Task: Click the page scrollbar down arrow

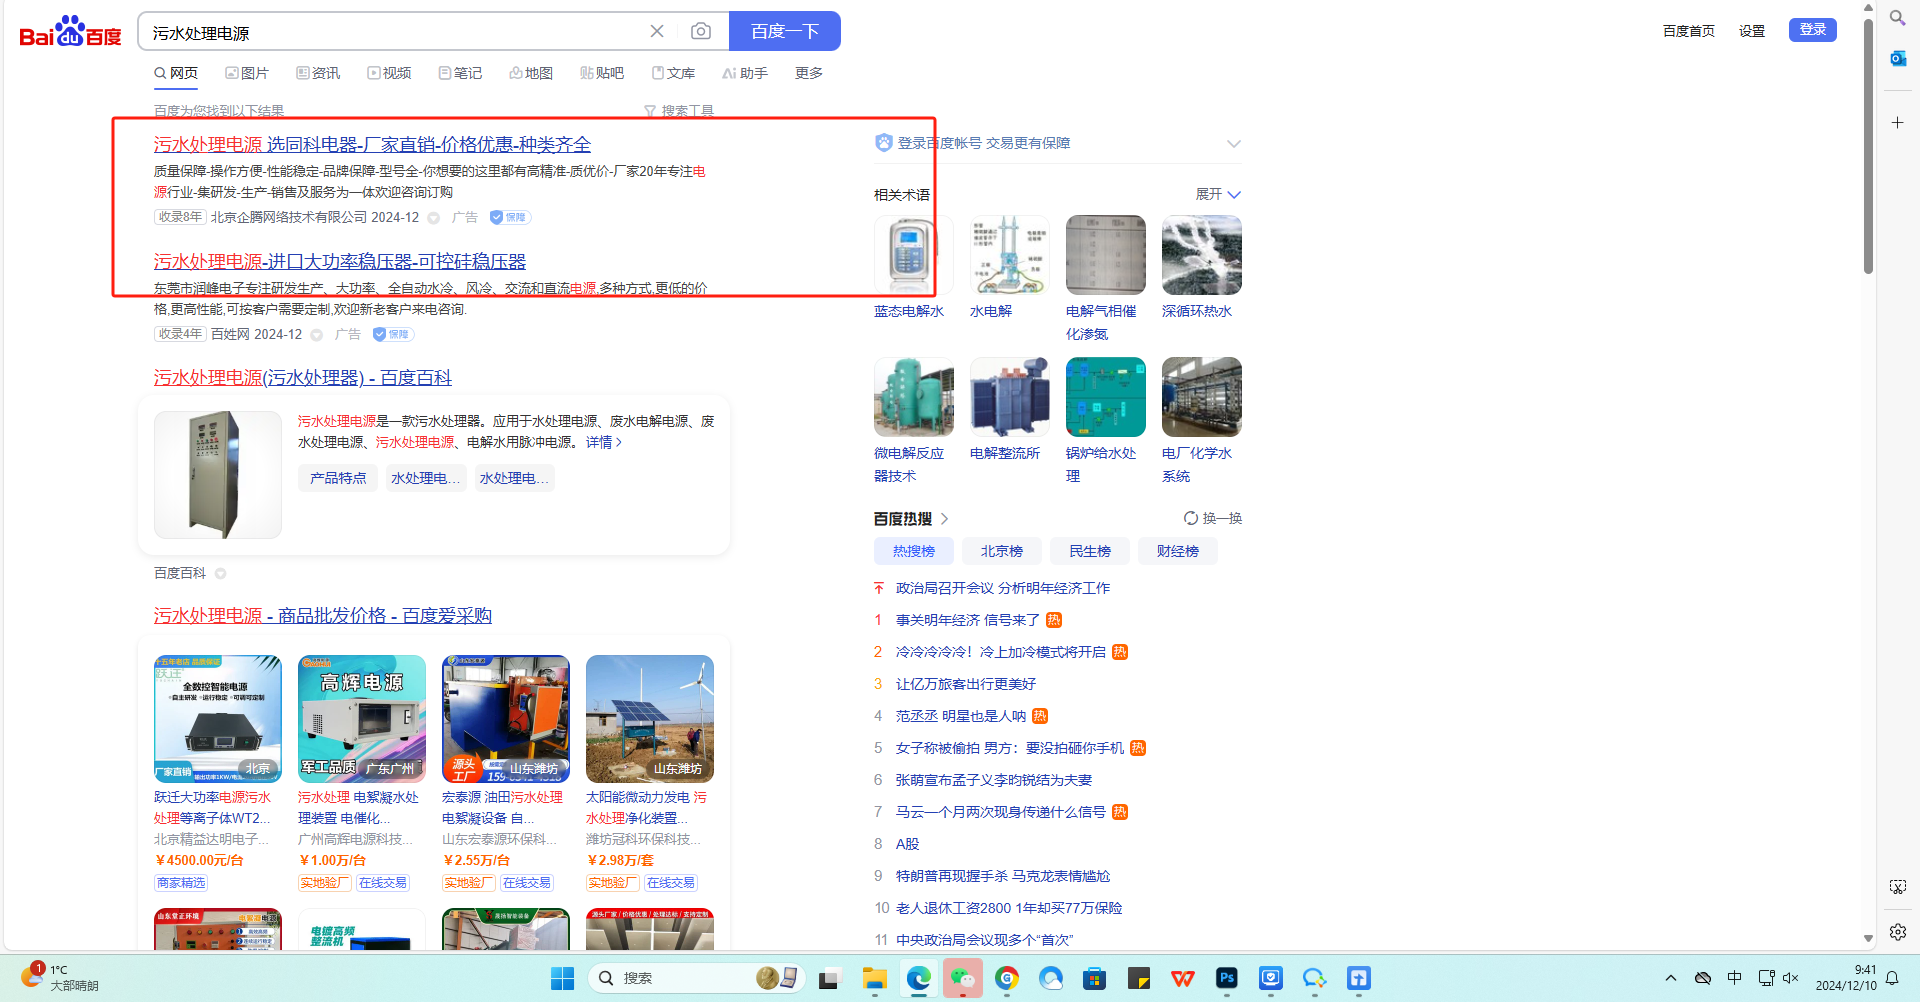Action: 1868,939
